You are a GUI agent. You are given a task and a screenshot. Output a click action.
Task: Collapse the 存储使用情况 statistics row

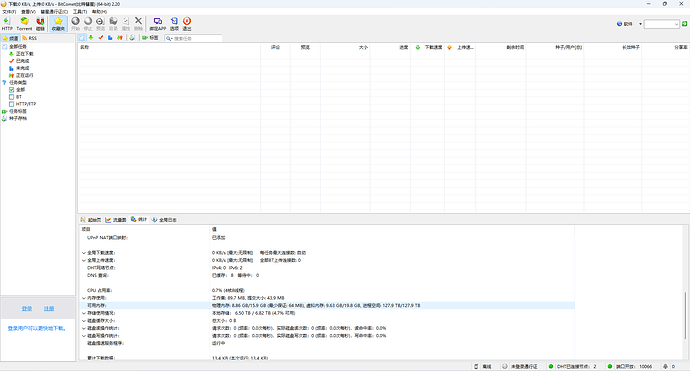point(84,313)
